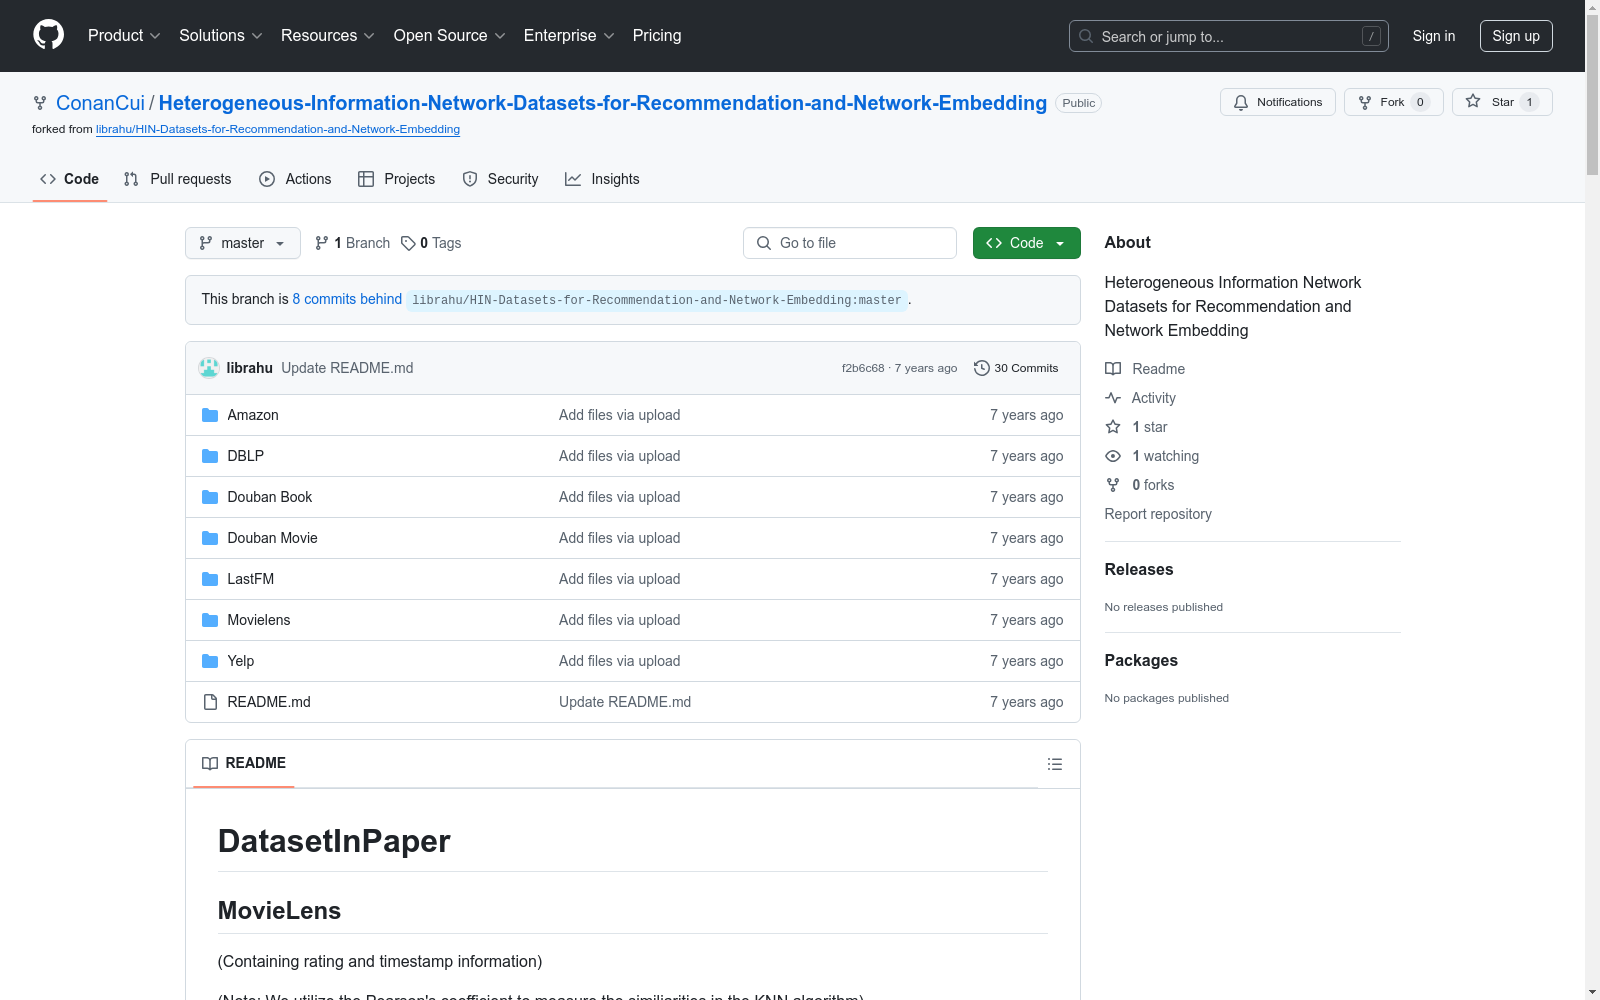The height and width of the screenshot is (1000, 1600).
Task: Click the README book icon tab
Action: [x=210, y=763]
